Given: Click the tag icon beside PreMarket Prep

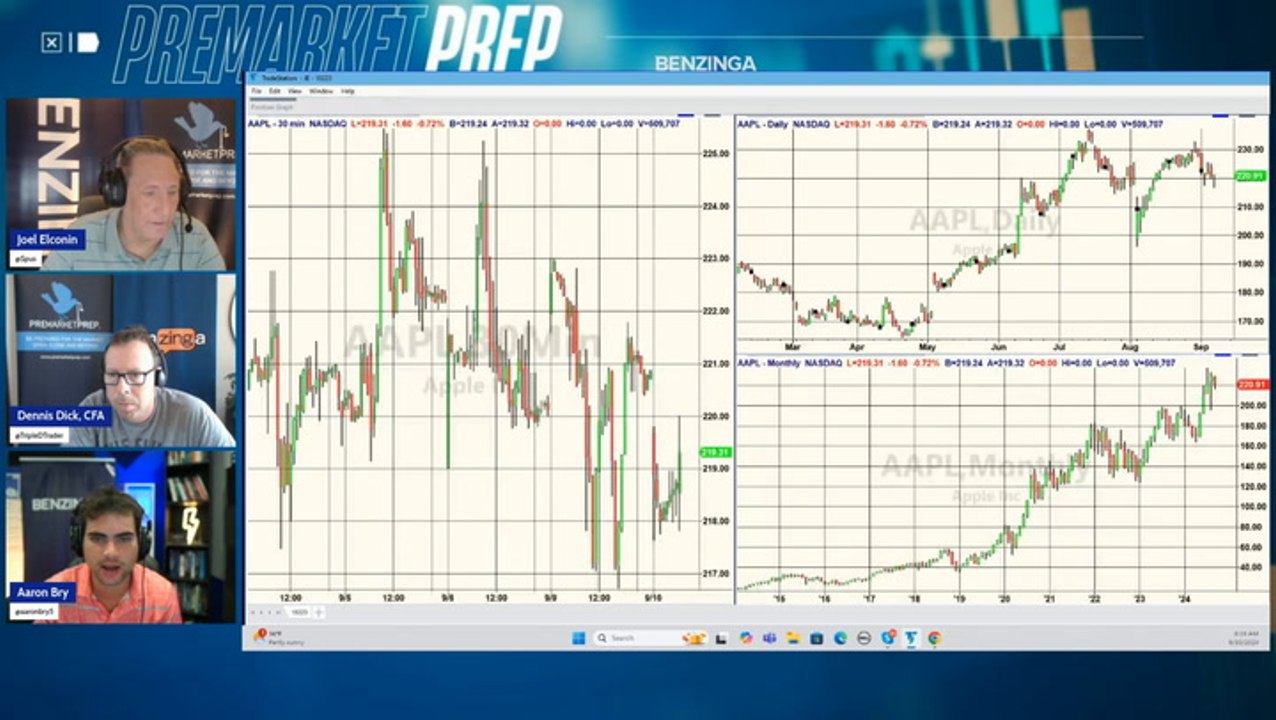Looking at the screenshot, I should 88,42.
